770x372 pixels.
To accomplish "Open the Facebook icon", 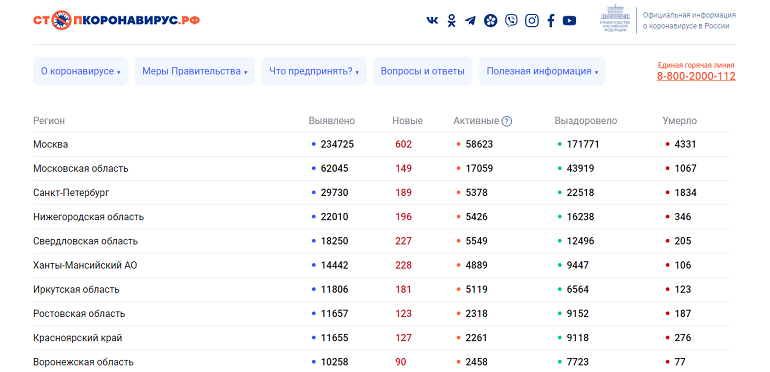I will pos(551,21).
